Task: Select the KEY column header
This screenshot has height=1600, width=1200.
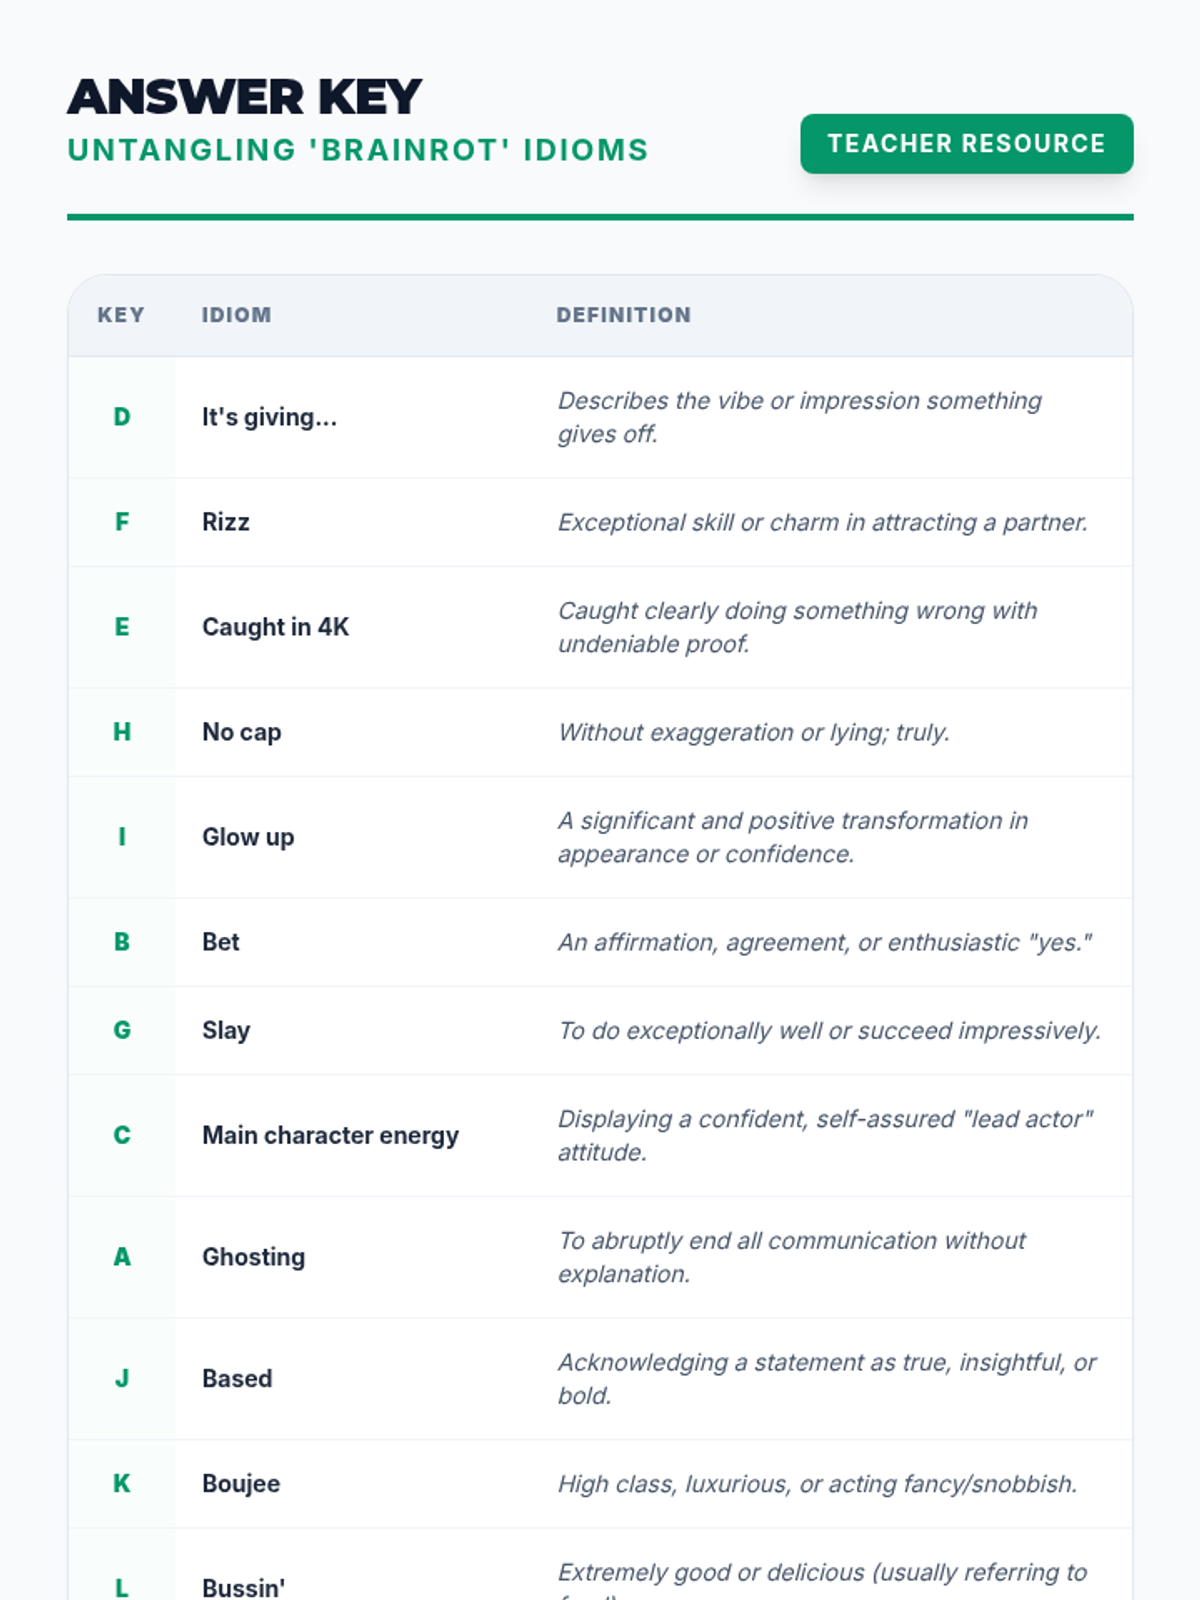Action: (121, 315)
